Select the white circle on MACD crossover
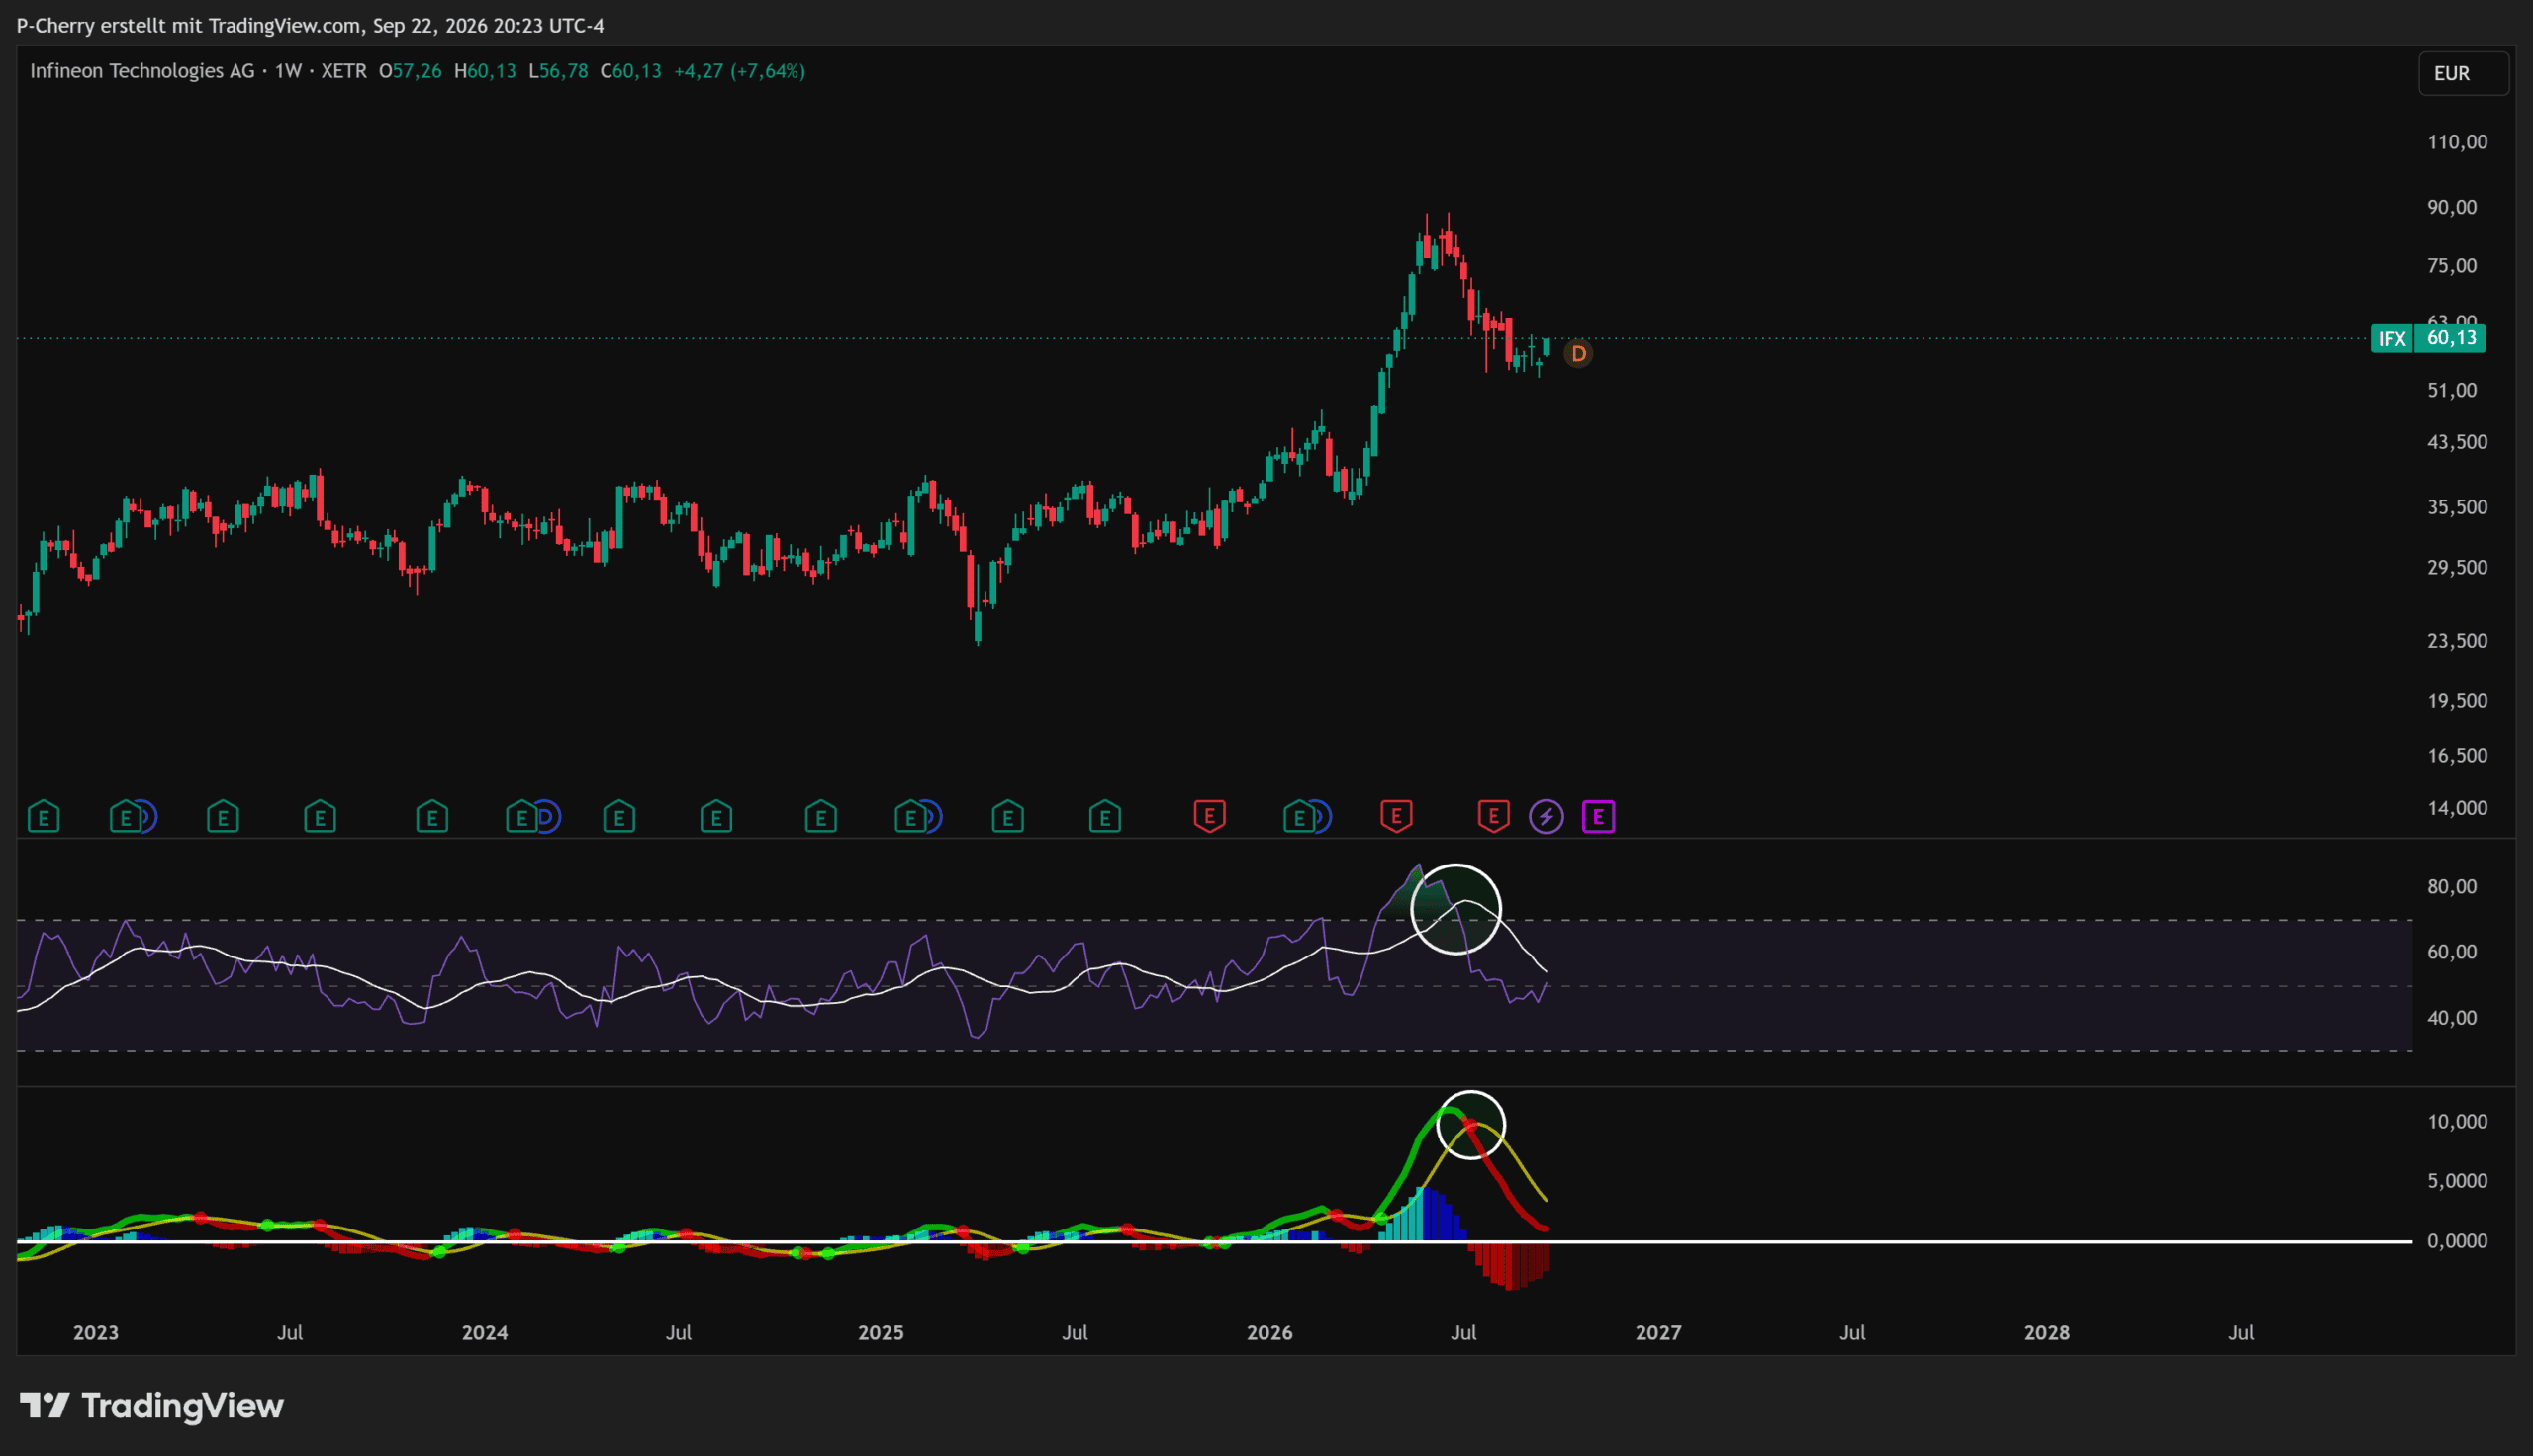Screen dimensions: 2533x1456 pos(1471,1125)
